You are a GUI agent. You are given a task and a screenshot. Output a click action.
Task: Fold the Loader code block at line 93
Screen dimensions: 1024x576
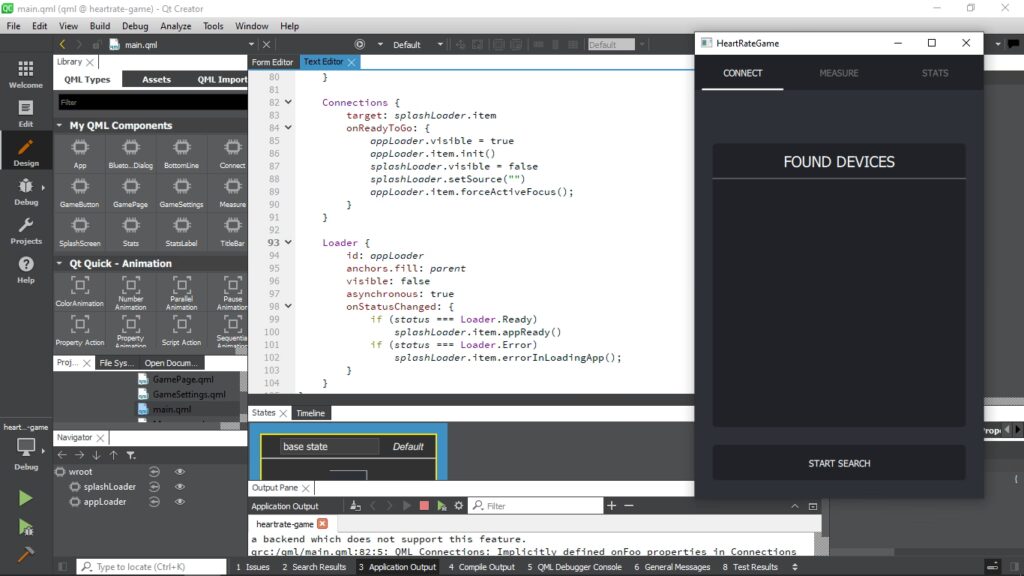coord(289,243)
